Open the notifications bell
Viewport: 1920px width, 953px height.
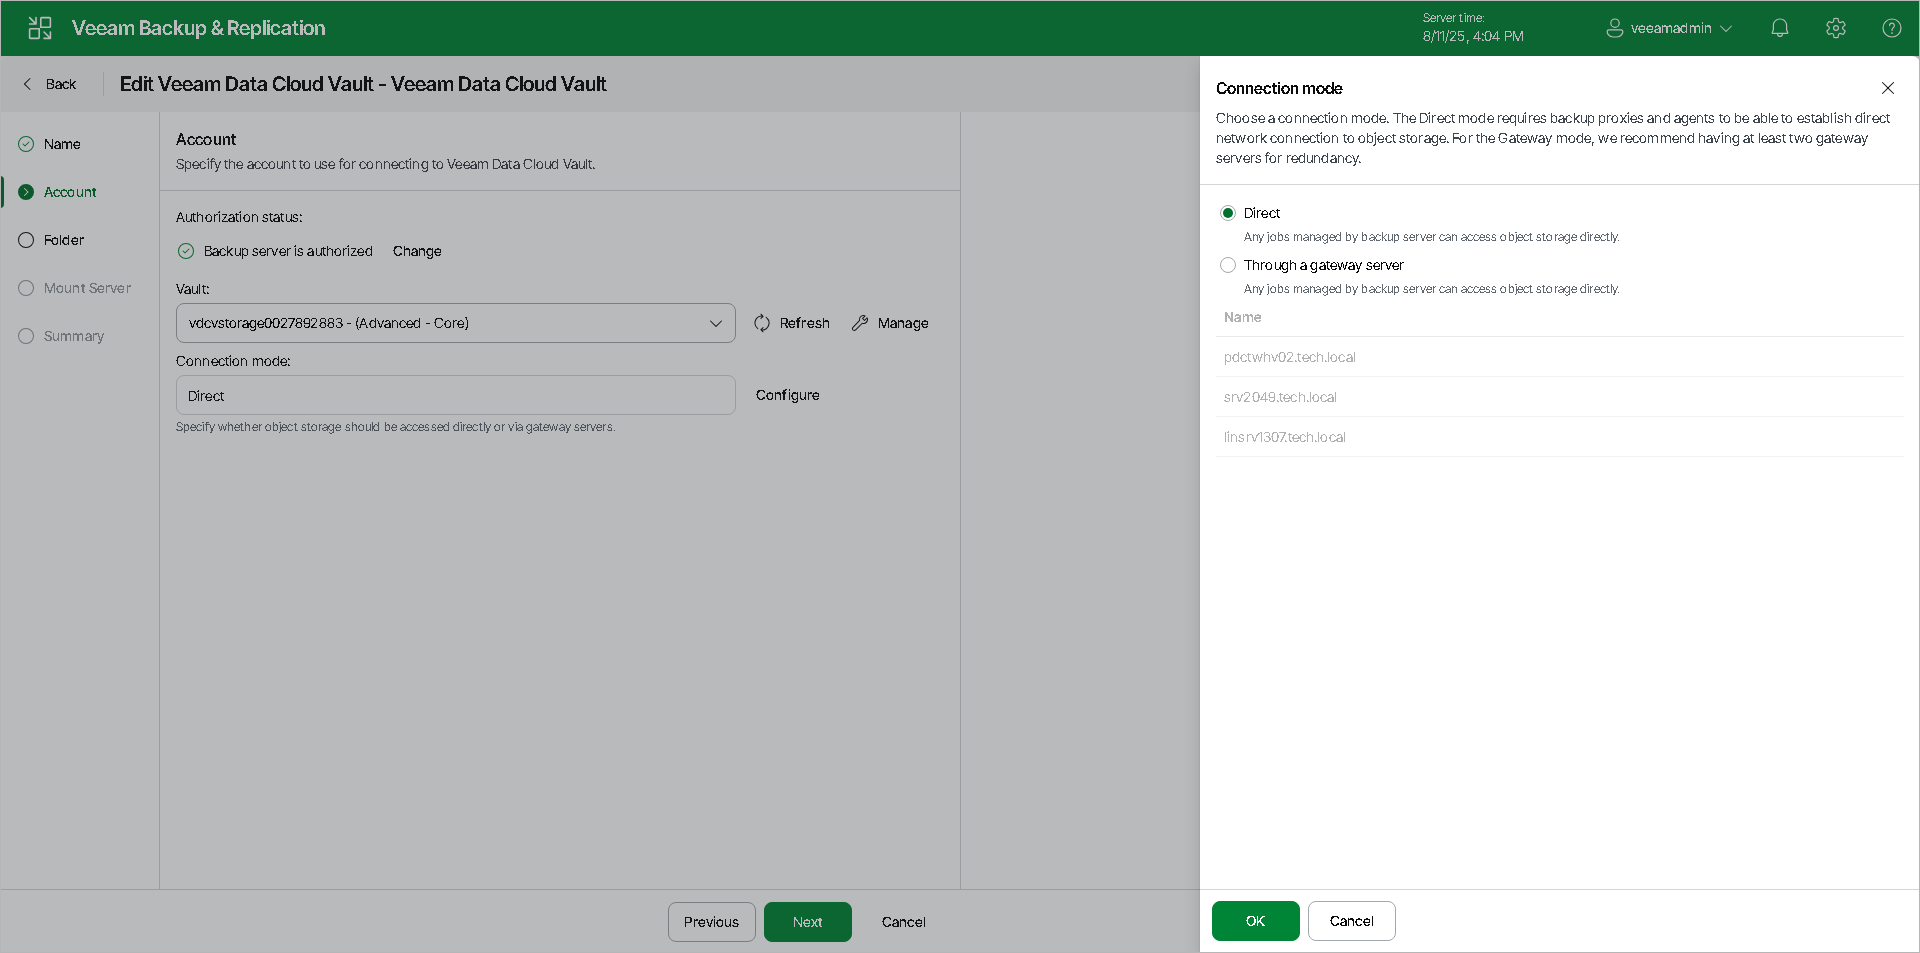[x=1780, y=28]
